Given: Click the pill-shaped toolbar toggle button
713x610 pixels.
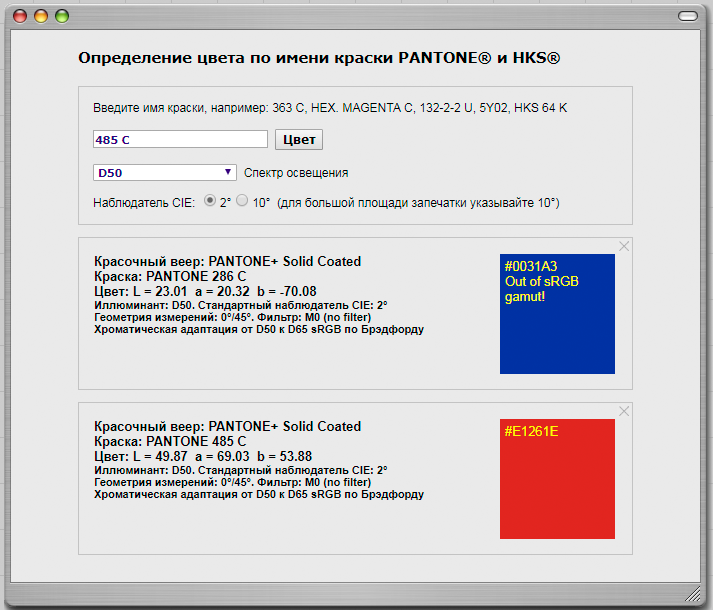Looking at the screenshot, I should click(x=688, y=16).
